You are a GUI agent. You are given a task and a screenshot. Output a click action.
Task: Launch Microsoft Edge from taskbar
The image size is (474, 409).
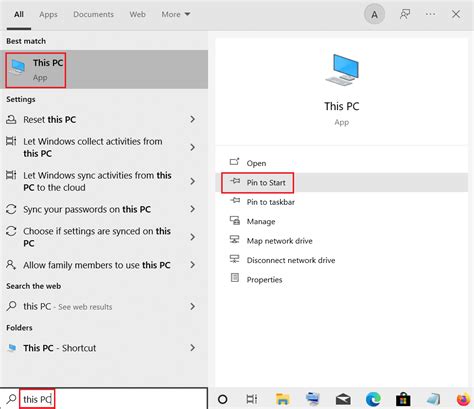[x=373, y=399]
